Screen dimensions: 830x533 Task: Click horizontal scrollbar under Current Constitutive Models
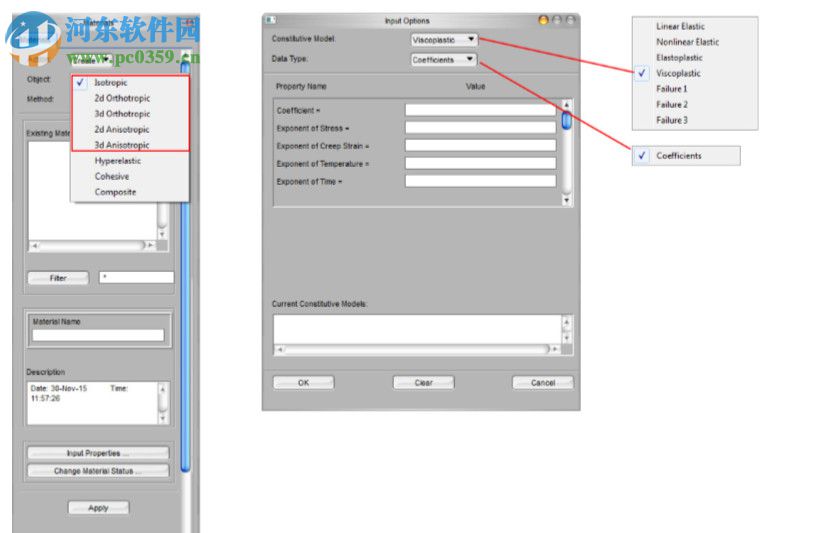click(418, 349)
